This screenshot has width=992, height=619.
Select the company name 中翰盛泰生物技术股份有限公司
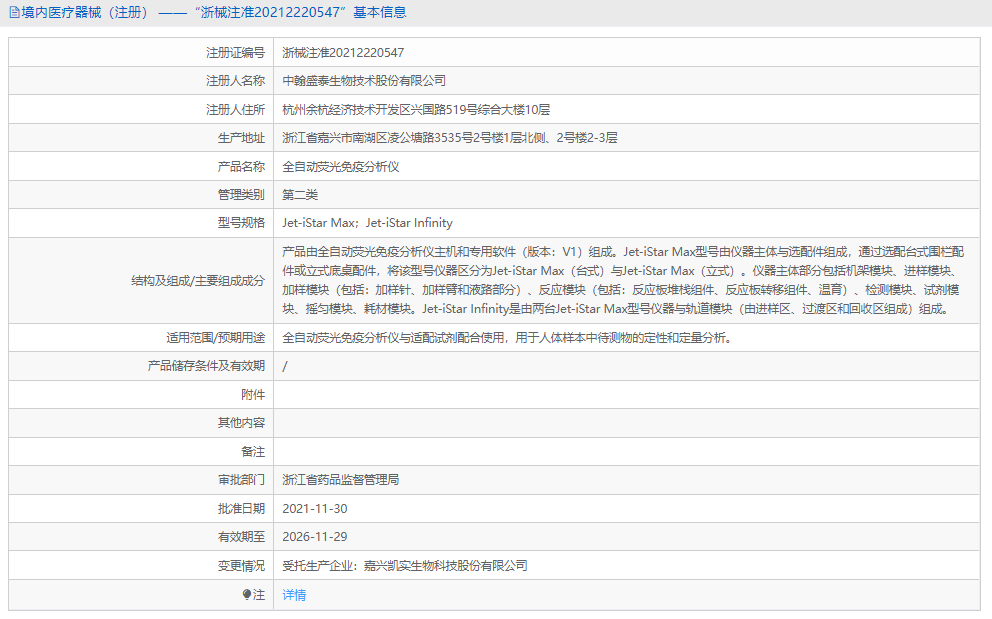point(364,80)
